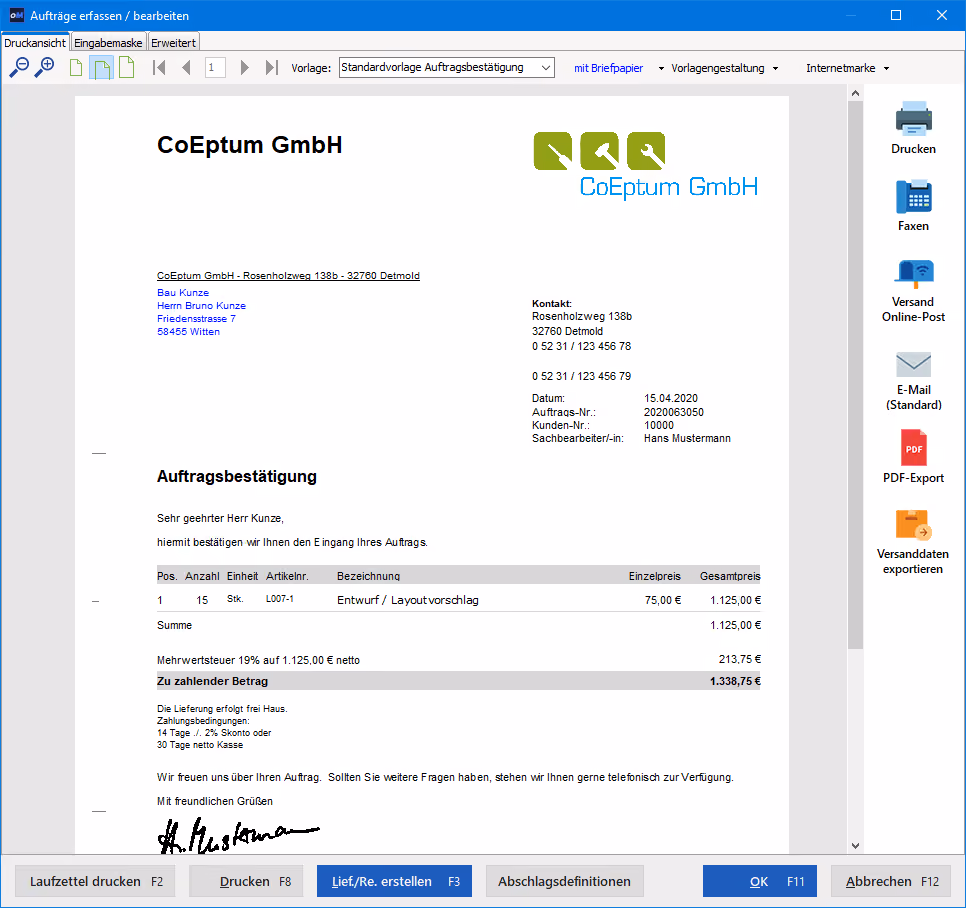
Task: Go to the previous page
Action: click(x=186, y=67)
